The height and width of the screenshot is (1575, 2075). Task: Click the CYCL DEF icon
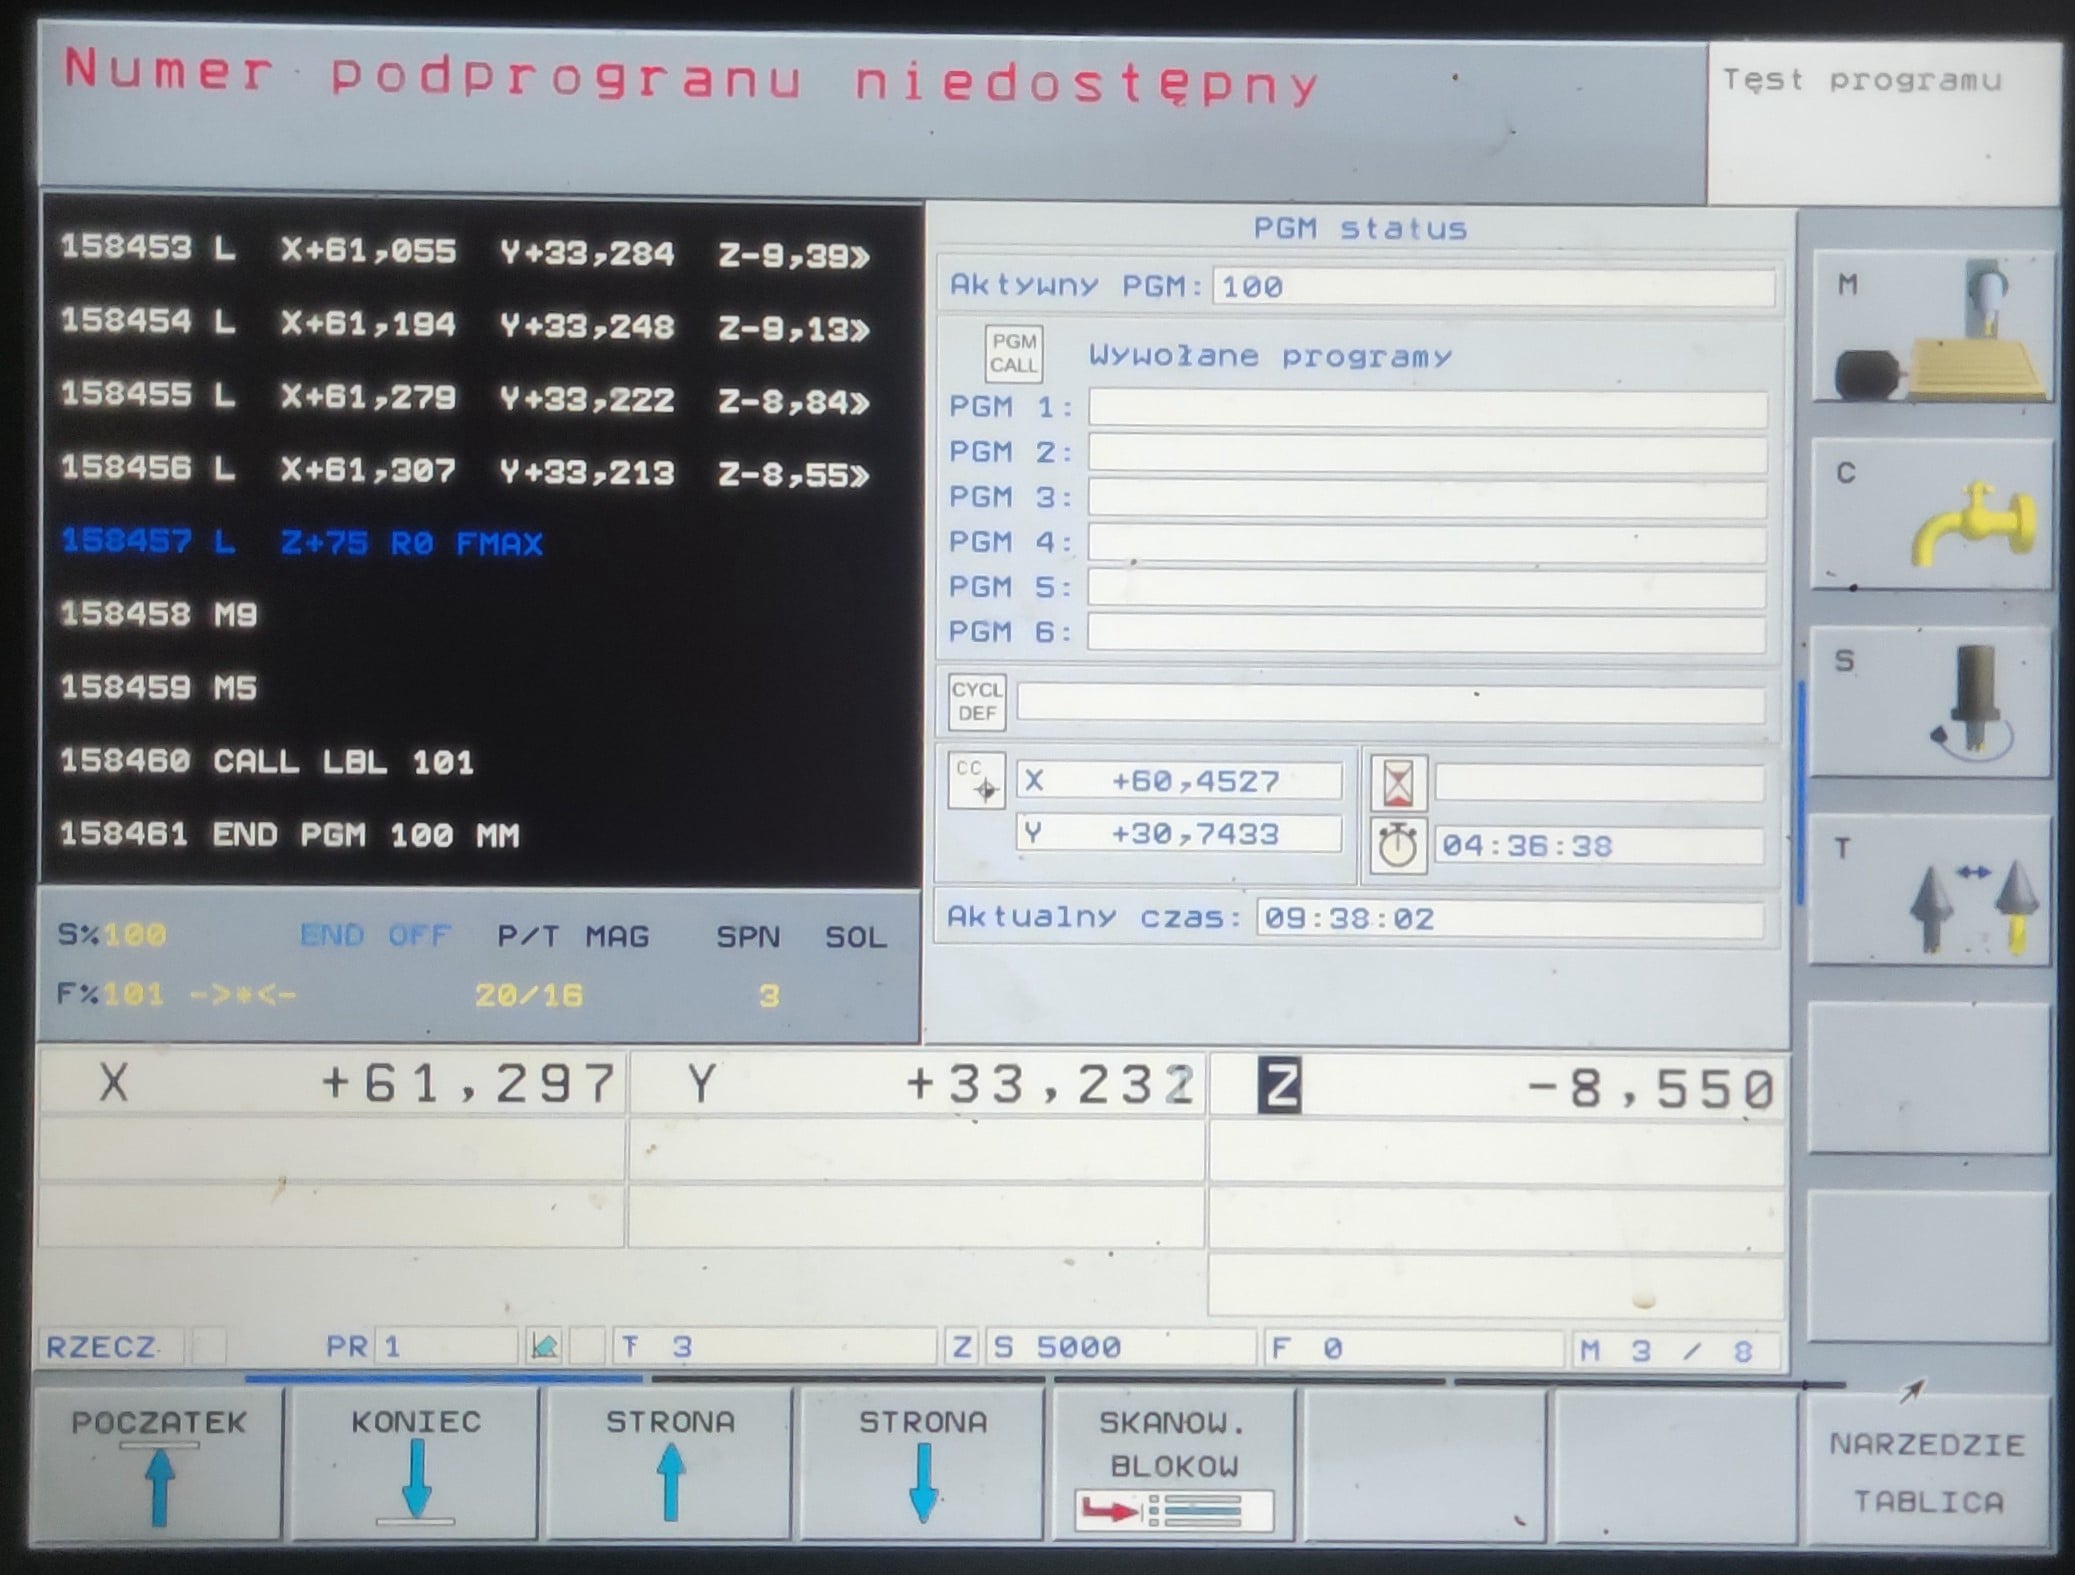pos(976,701)
